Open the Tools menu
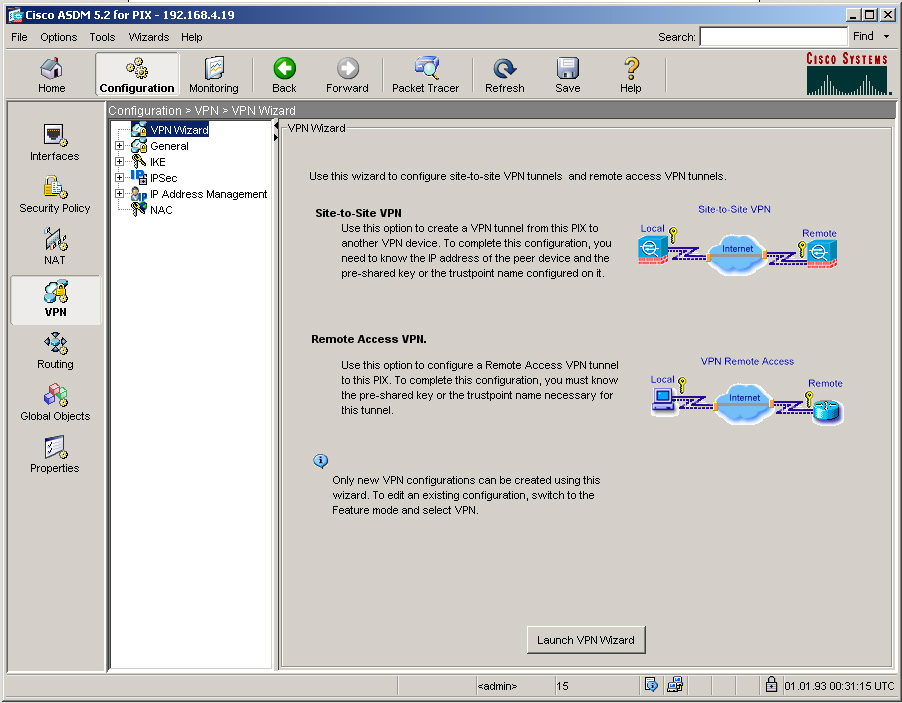Viewport: 902px width, 703px height. [102, 37]
